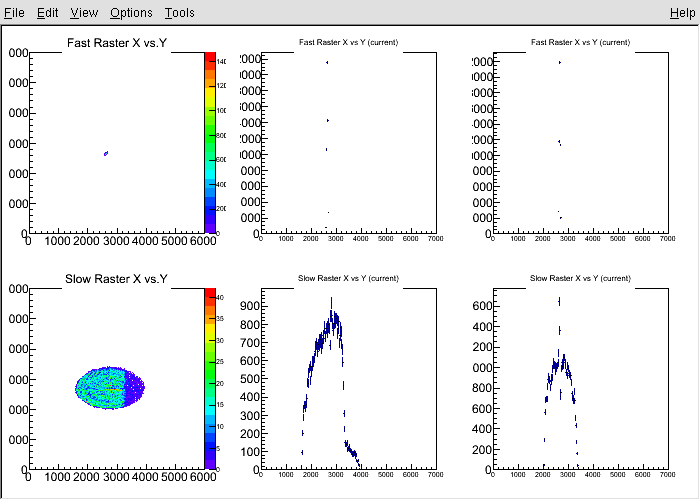Open the Help menu

(683, 12)
